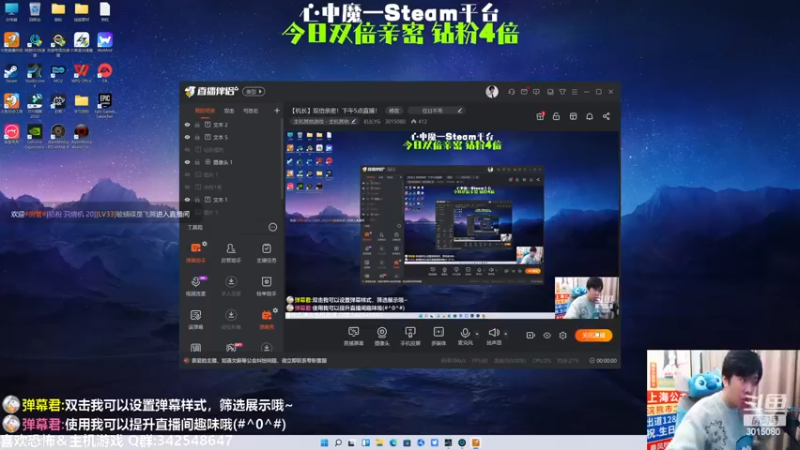Expand the mode pill beside the logo
Viewport: 800px width, 450px height.
[x=254, y=92]
